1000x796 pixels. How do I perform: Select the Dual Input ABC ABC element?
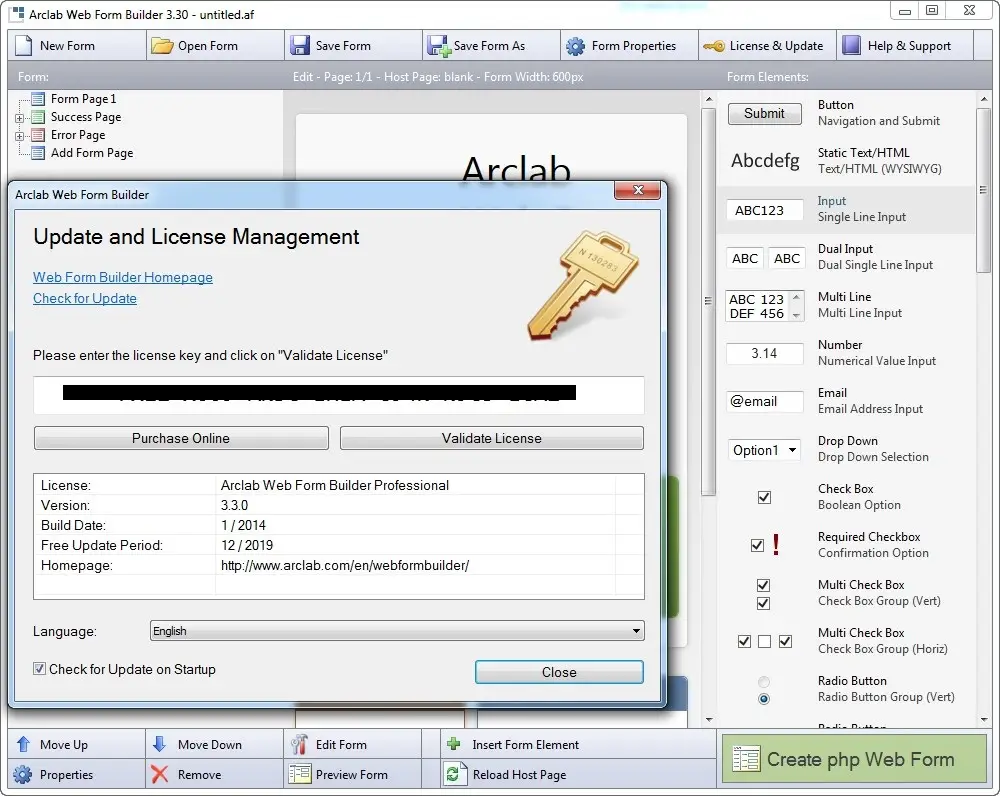click(x=765, y=258)
